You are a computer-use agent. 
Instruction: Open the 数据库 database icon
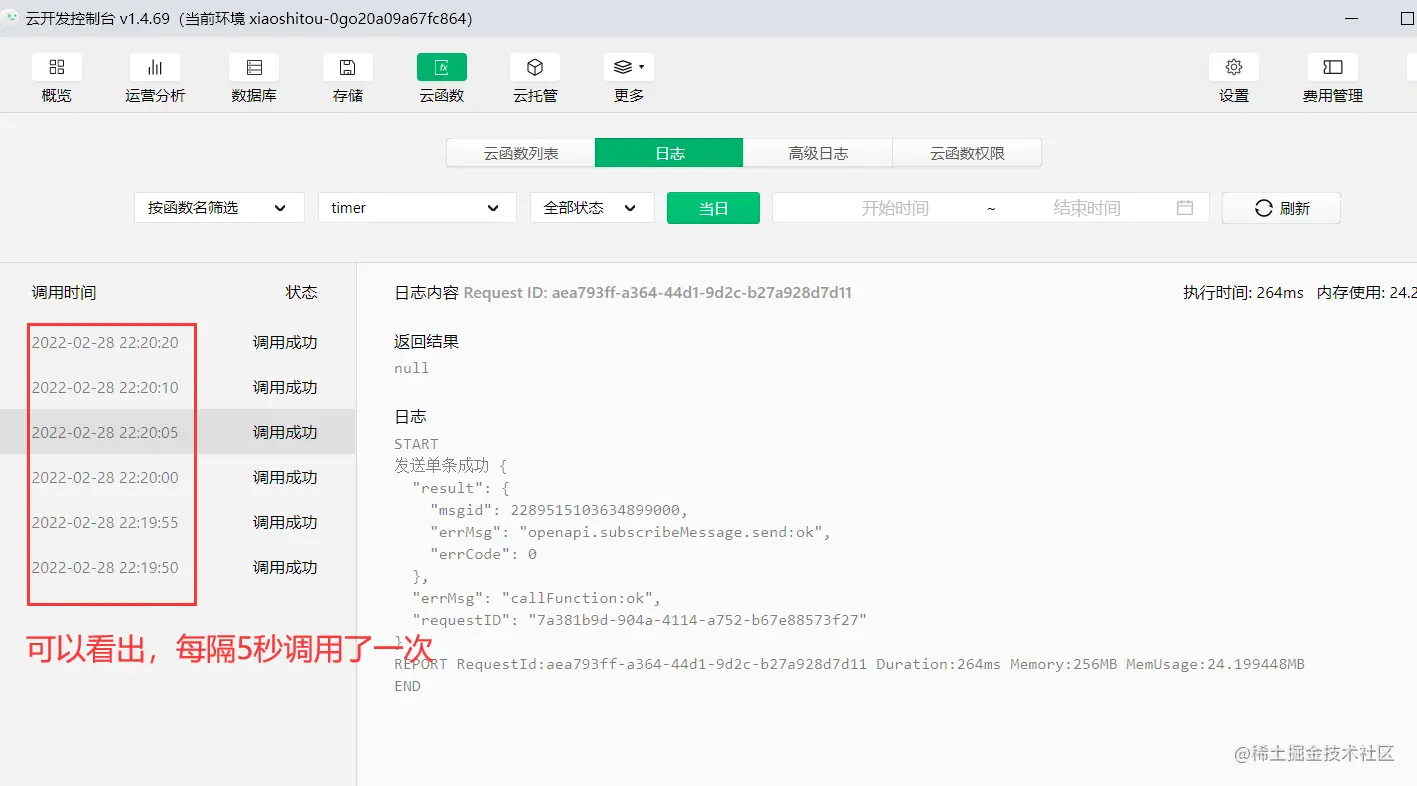point(254,67)
